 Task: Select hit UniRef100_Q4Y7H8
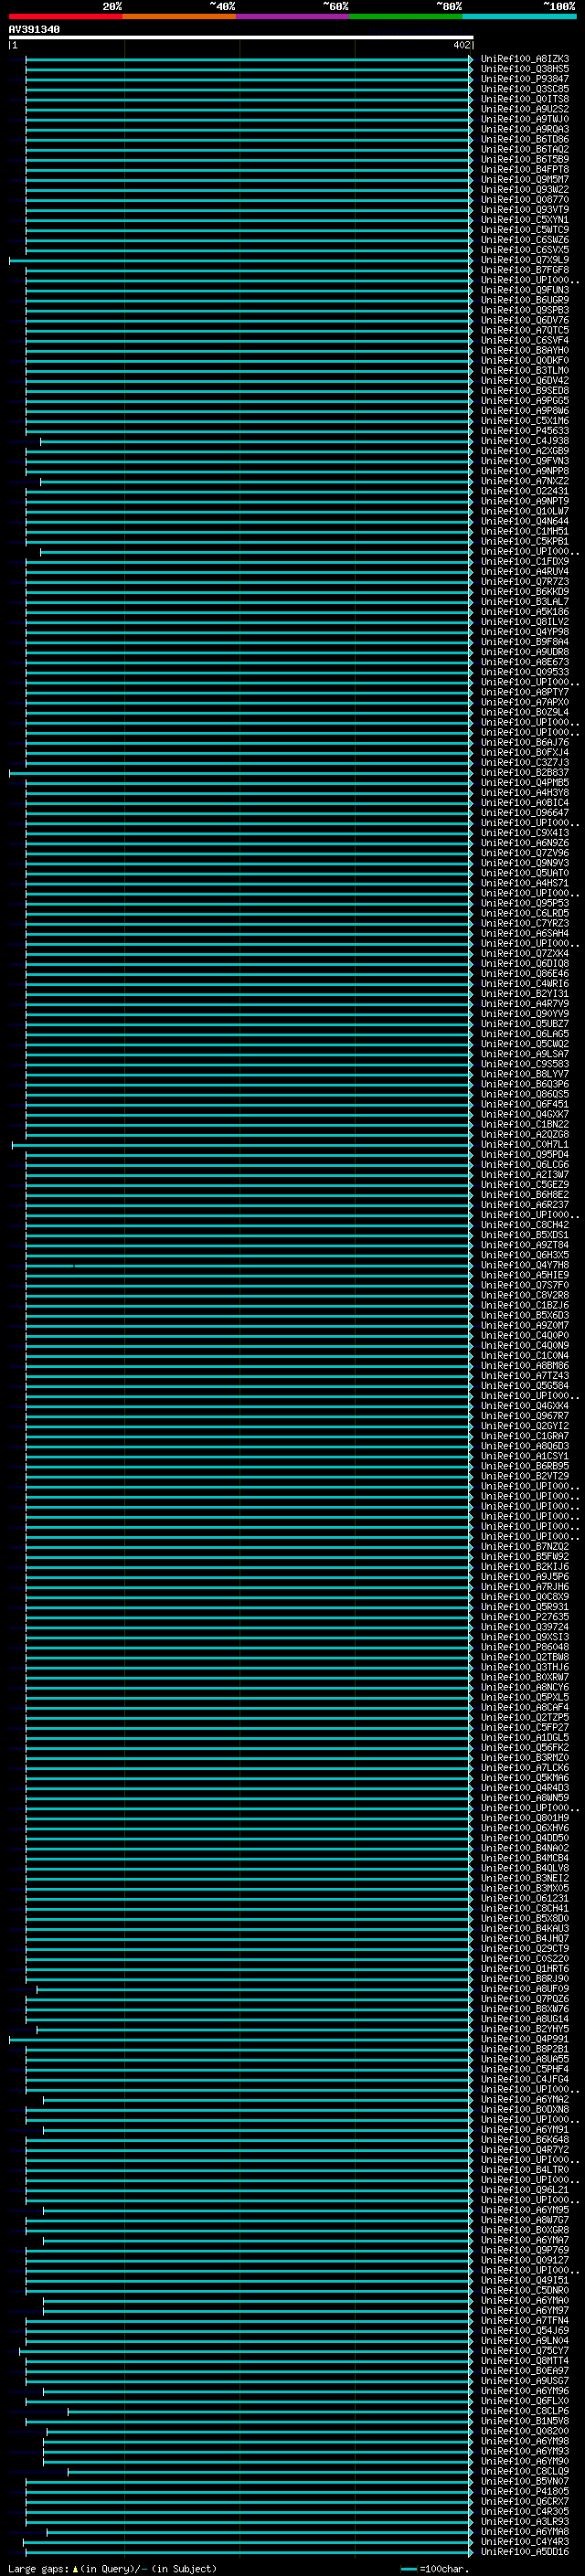coord(525,1265)
